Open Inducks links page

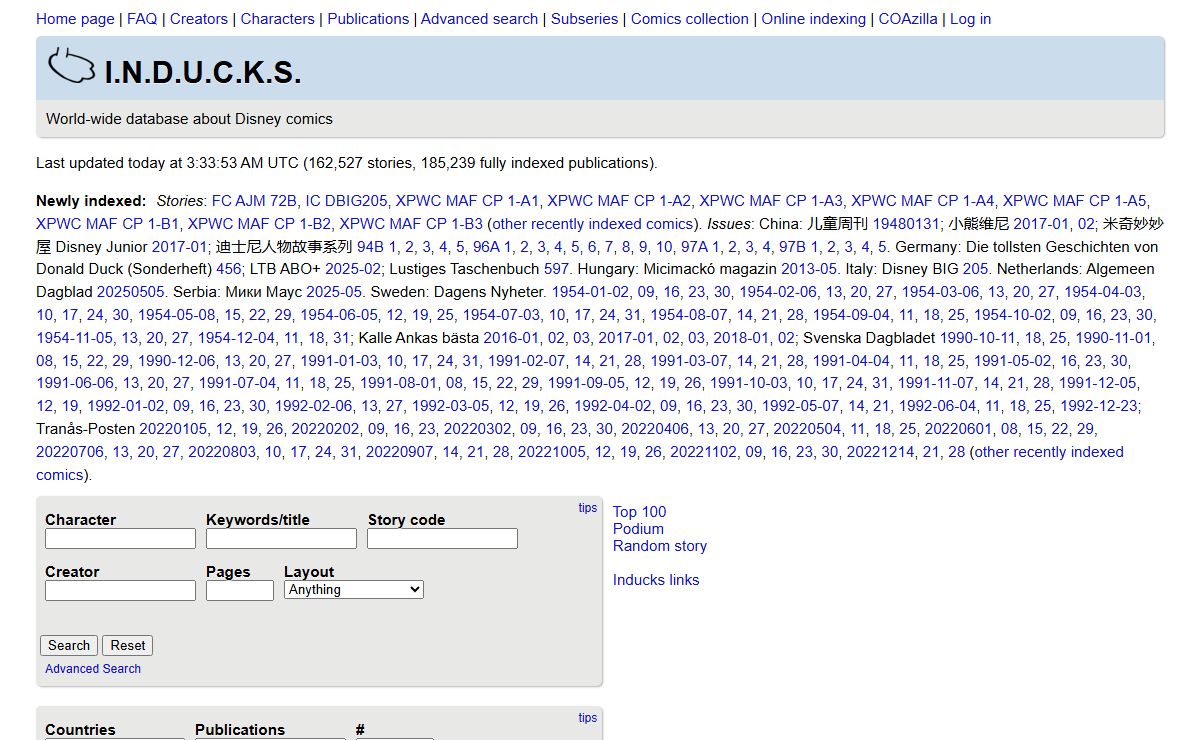point(656,580)
